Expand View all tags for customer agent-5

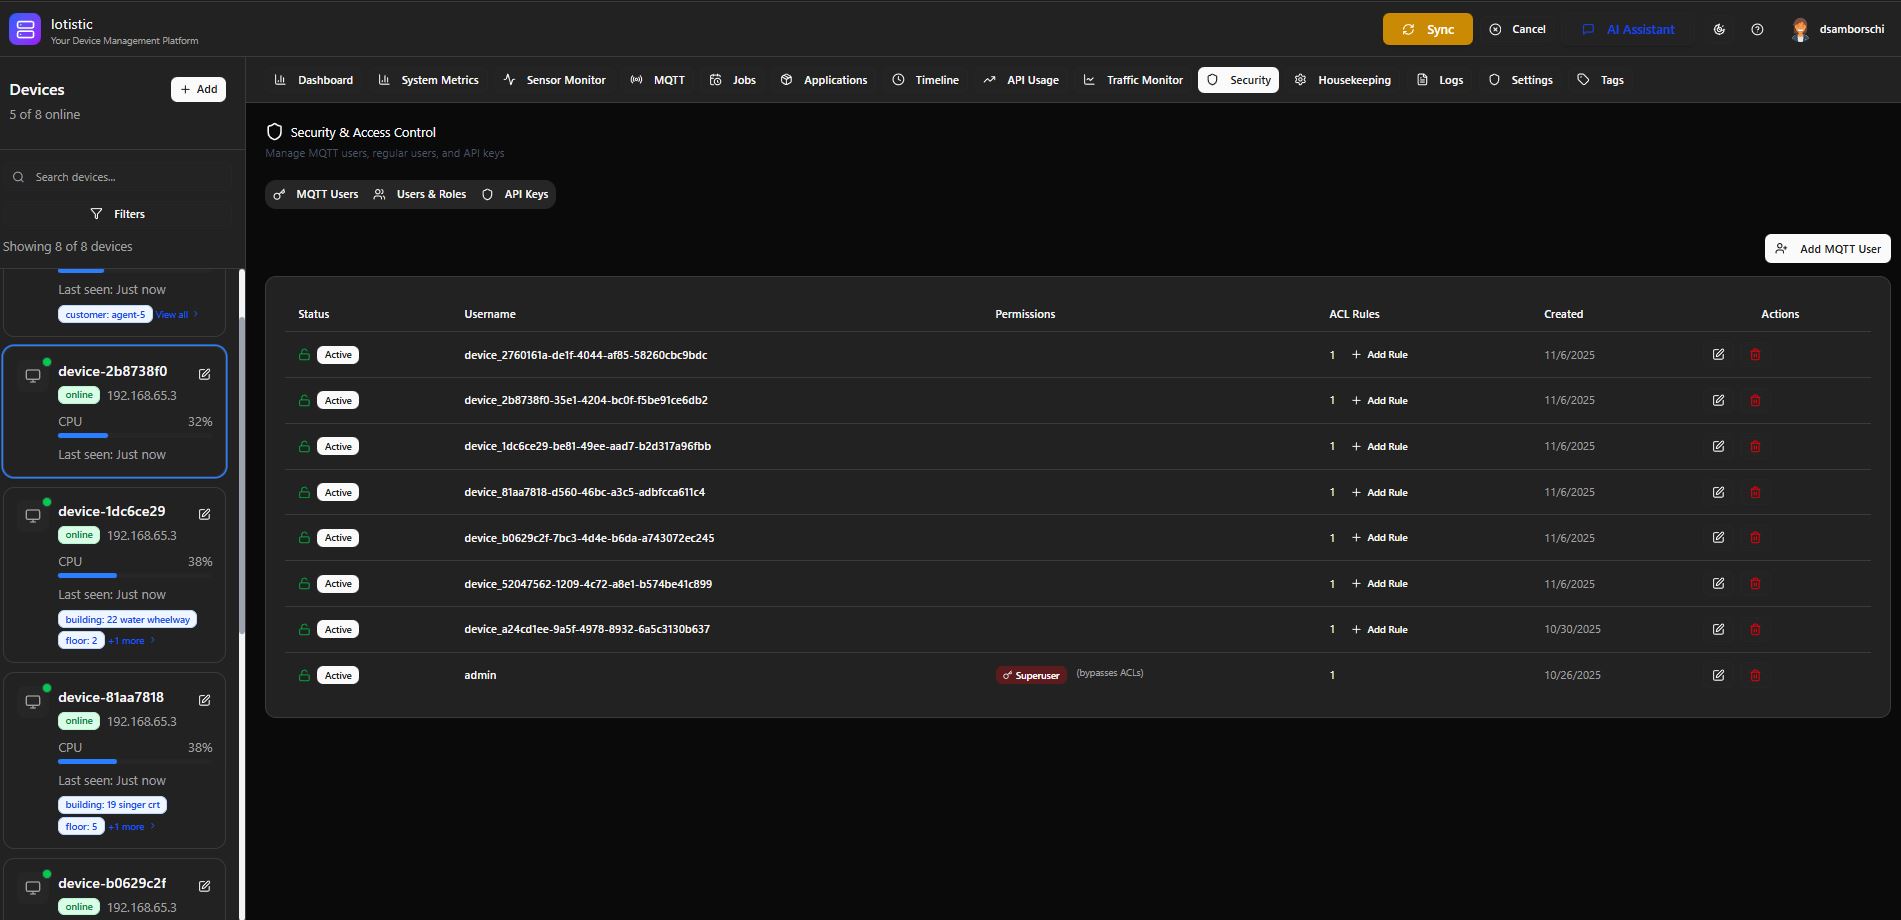point(173,314)
